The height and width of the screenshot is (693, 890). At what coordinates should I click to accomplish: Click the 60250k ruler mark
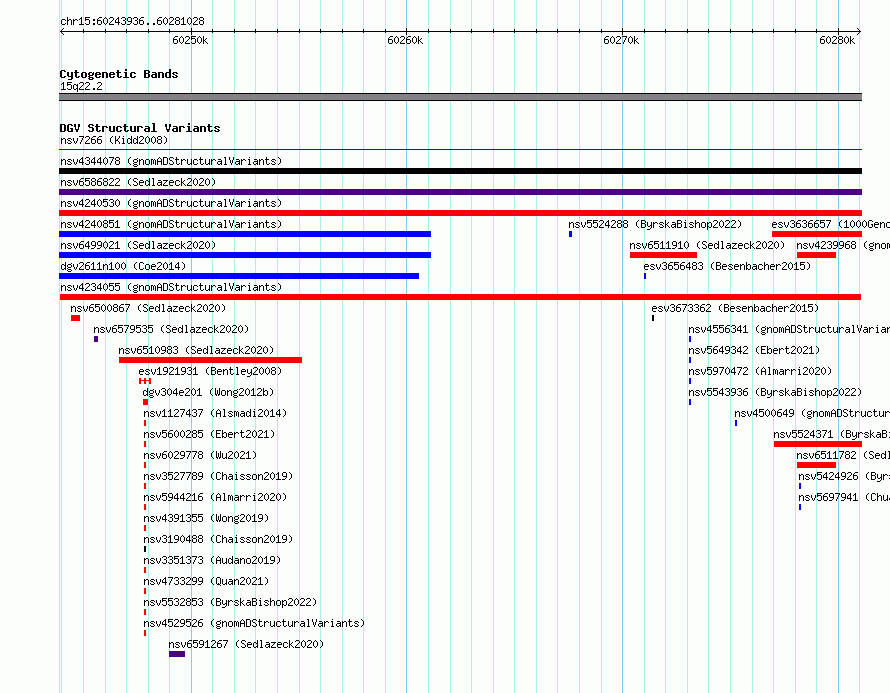[190, 40]
